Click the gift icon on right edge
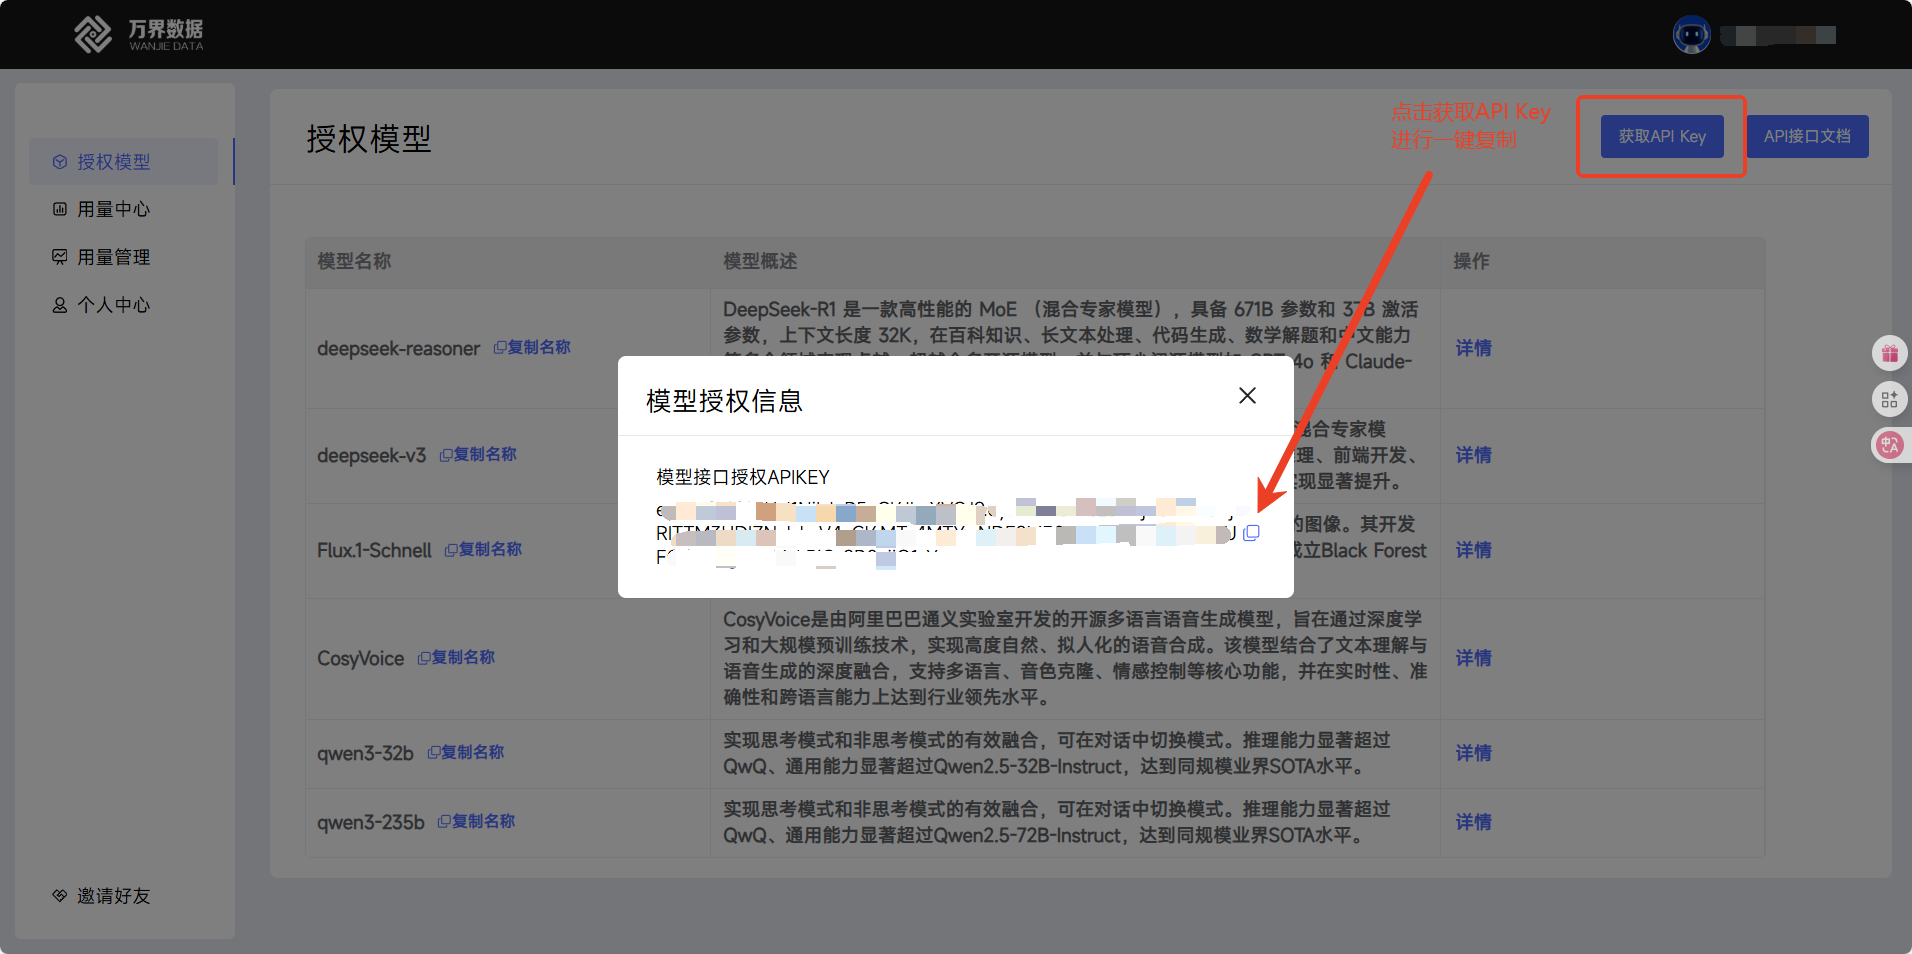 [x=1889, y=353]
